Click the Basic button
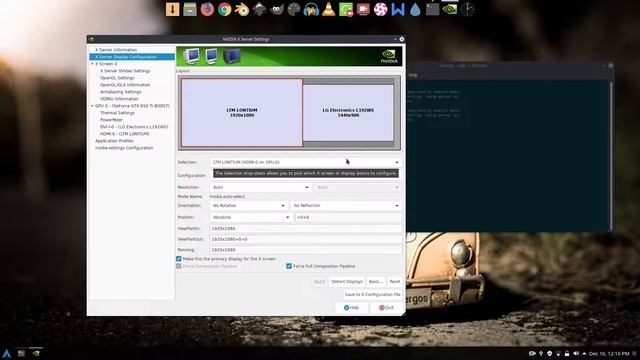 [376, 282]
